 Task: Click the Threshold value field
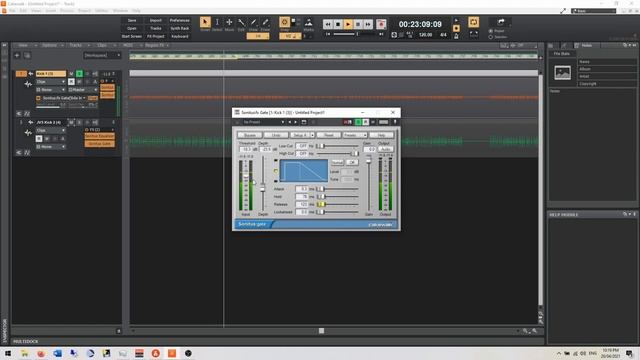(246, 149)
